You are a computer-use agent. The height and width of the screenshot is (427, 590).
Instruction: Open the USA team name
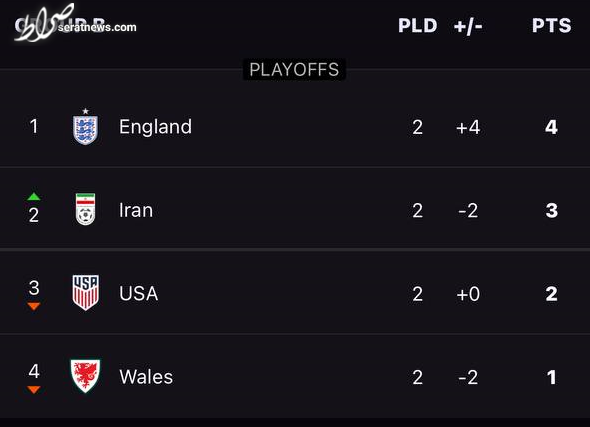138,293
